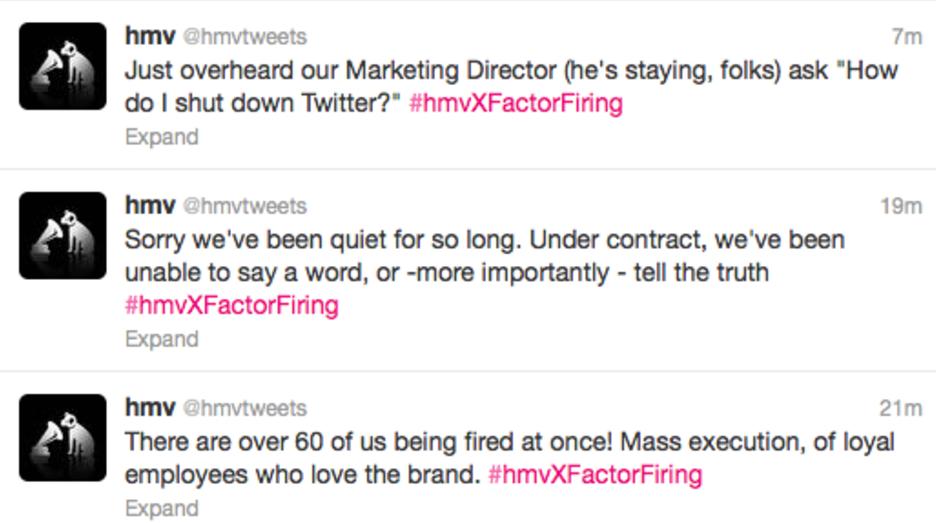Open the 19m timestamp link
The height and width of the screenshot is (523, 936).
tap(900, 206)
